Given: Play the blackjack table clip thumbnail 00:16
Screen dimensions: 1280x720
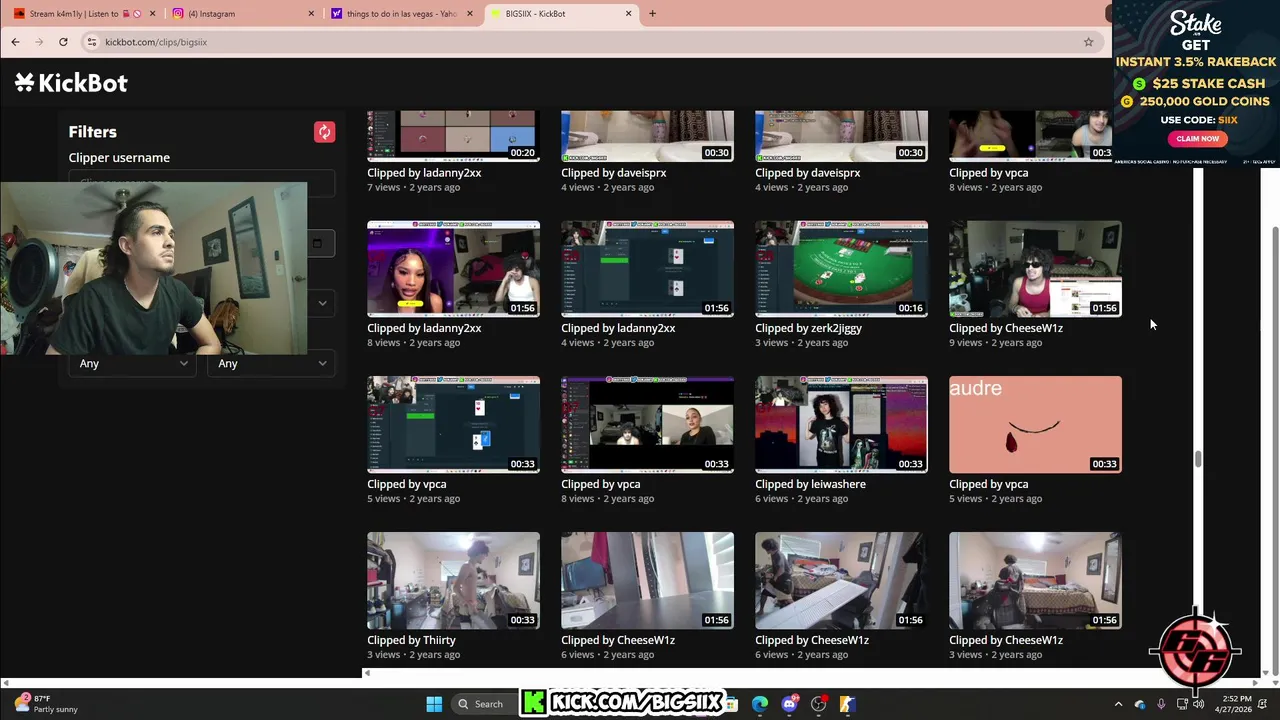Looking at the screenshot, I should click(x=841, y=269).
